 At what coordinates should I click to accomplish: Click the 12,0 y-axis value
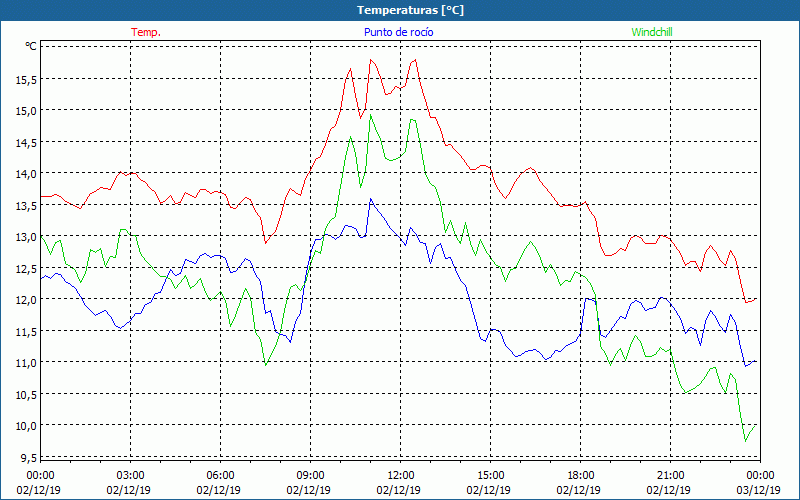tap(26, 300)
